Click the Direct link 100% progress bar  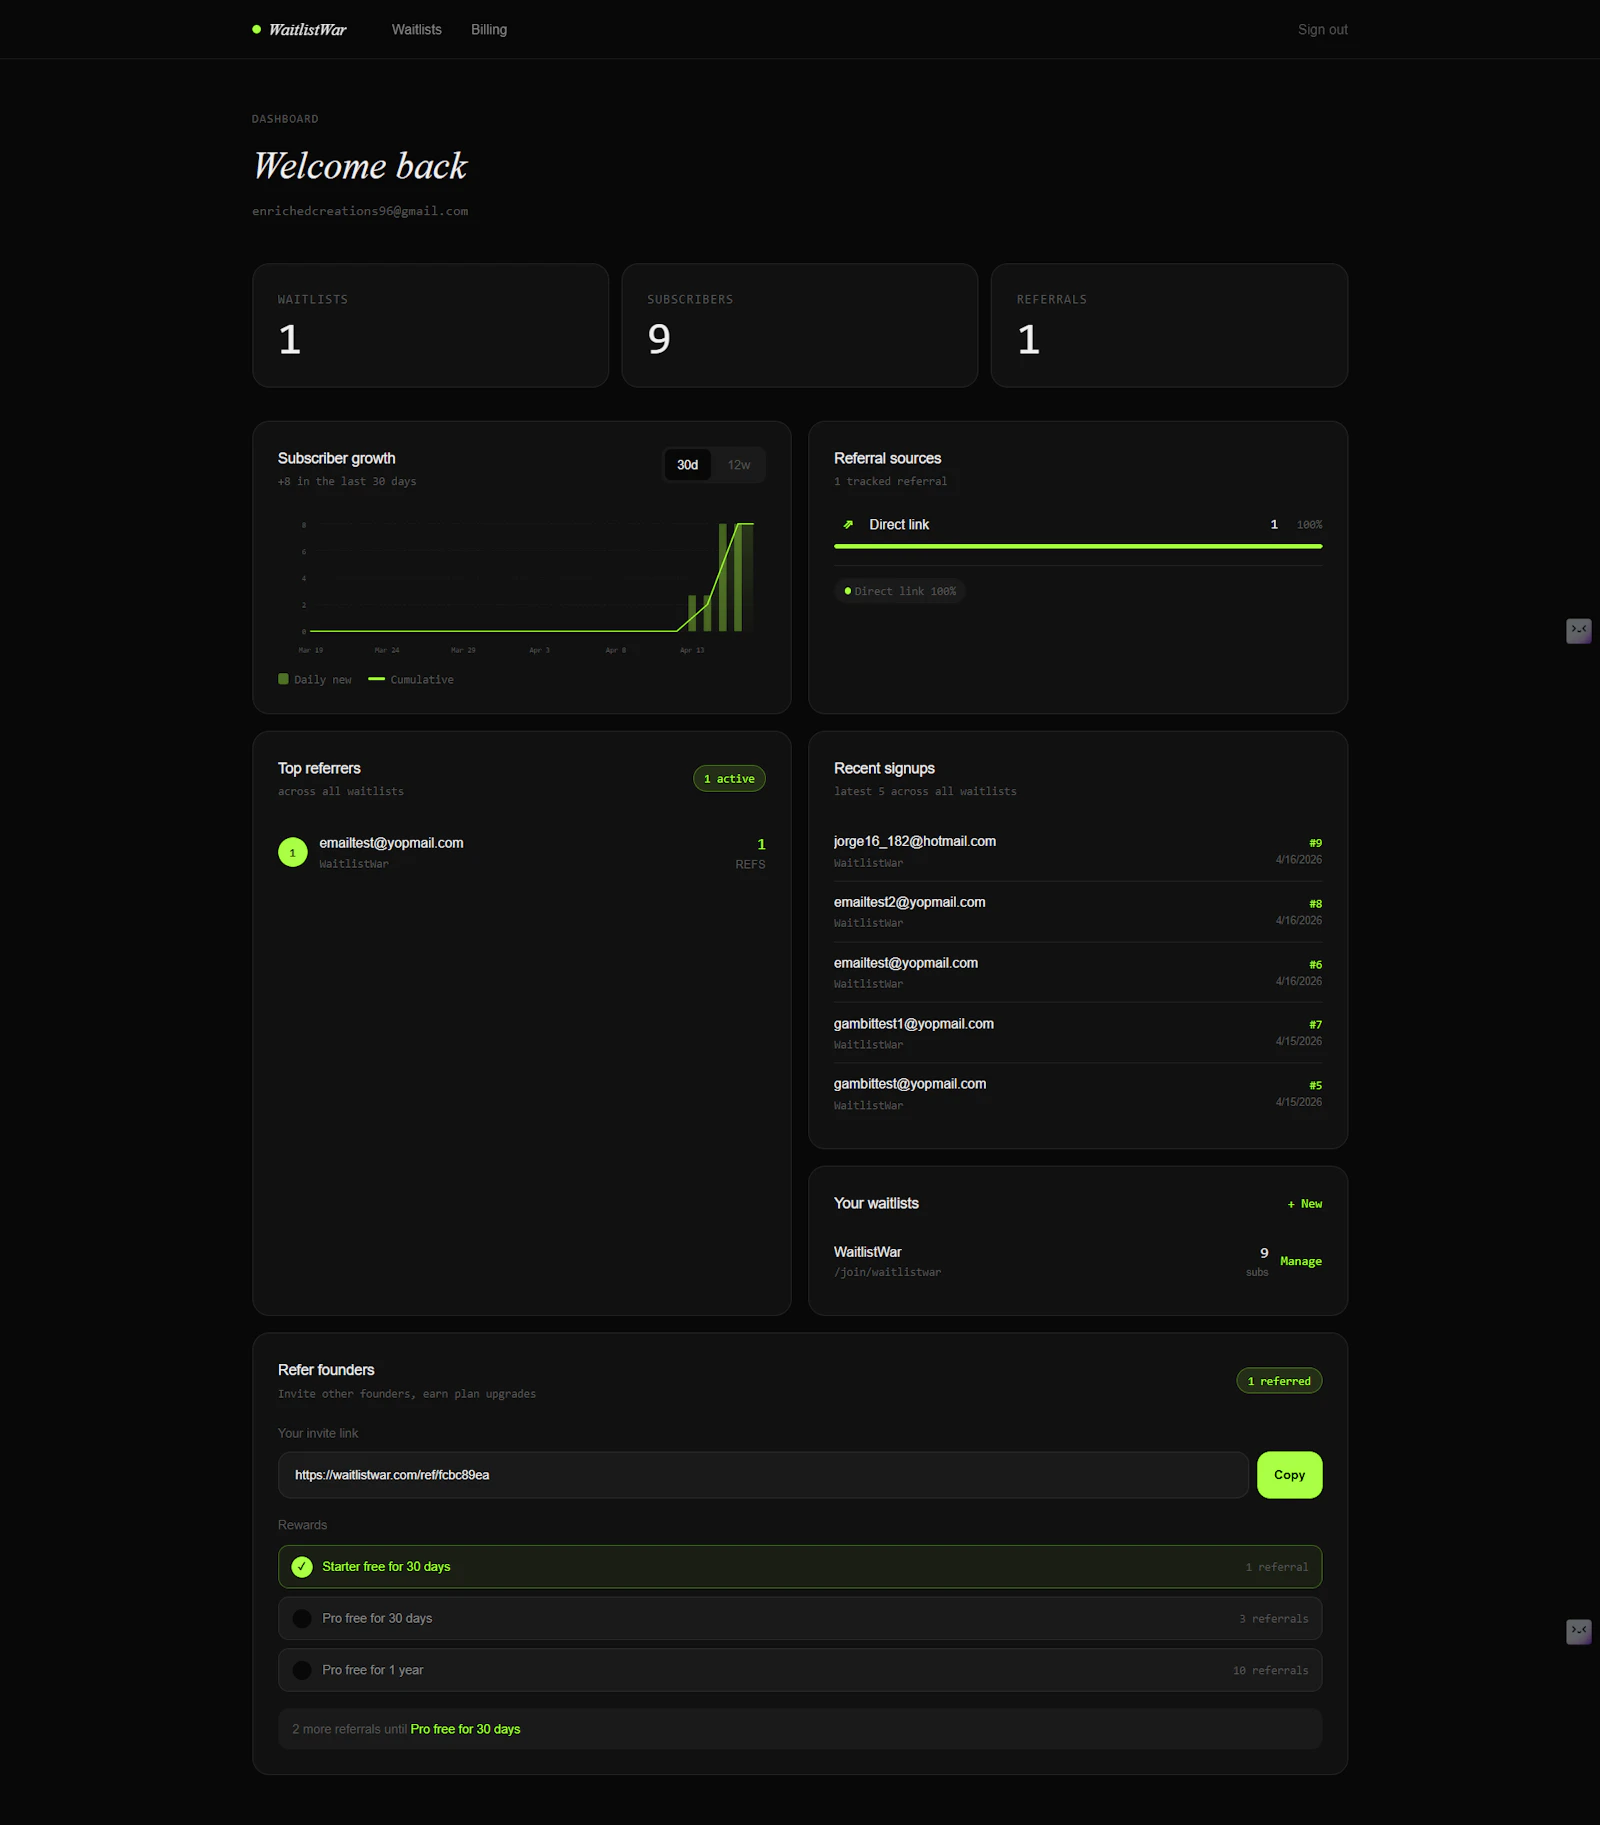tap(1077, 547)
